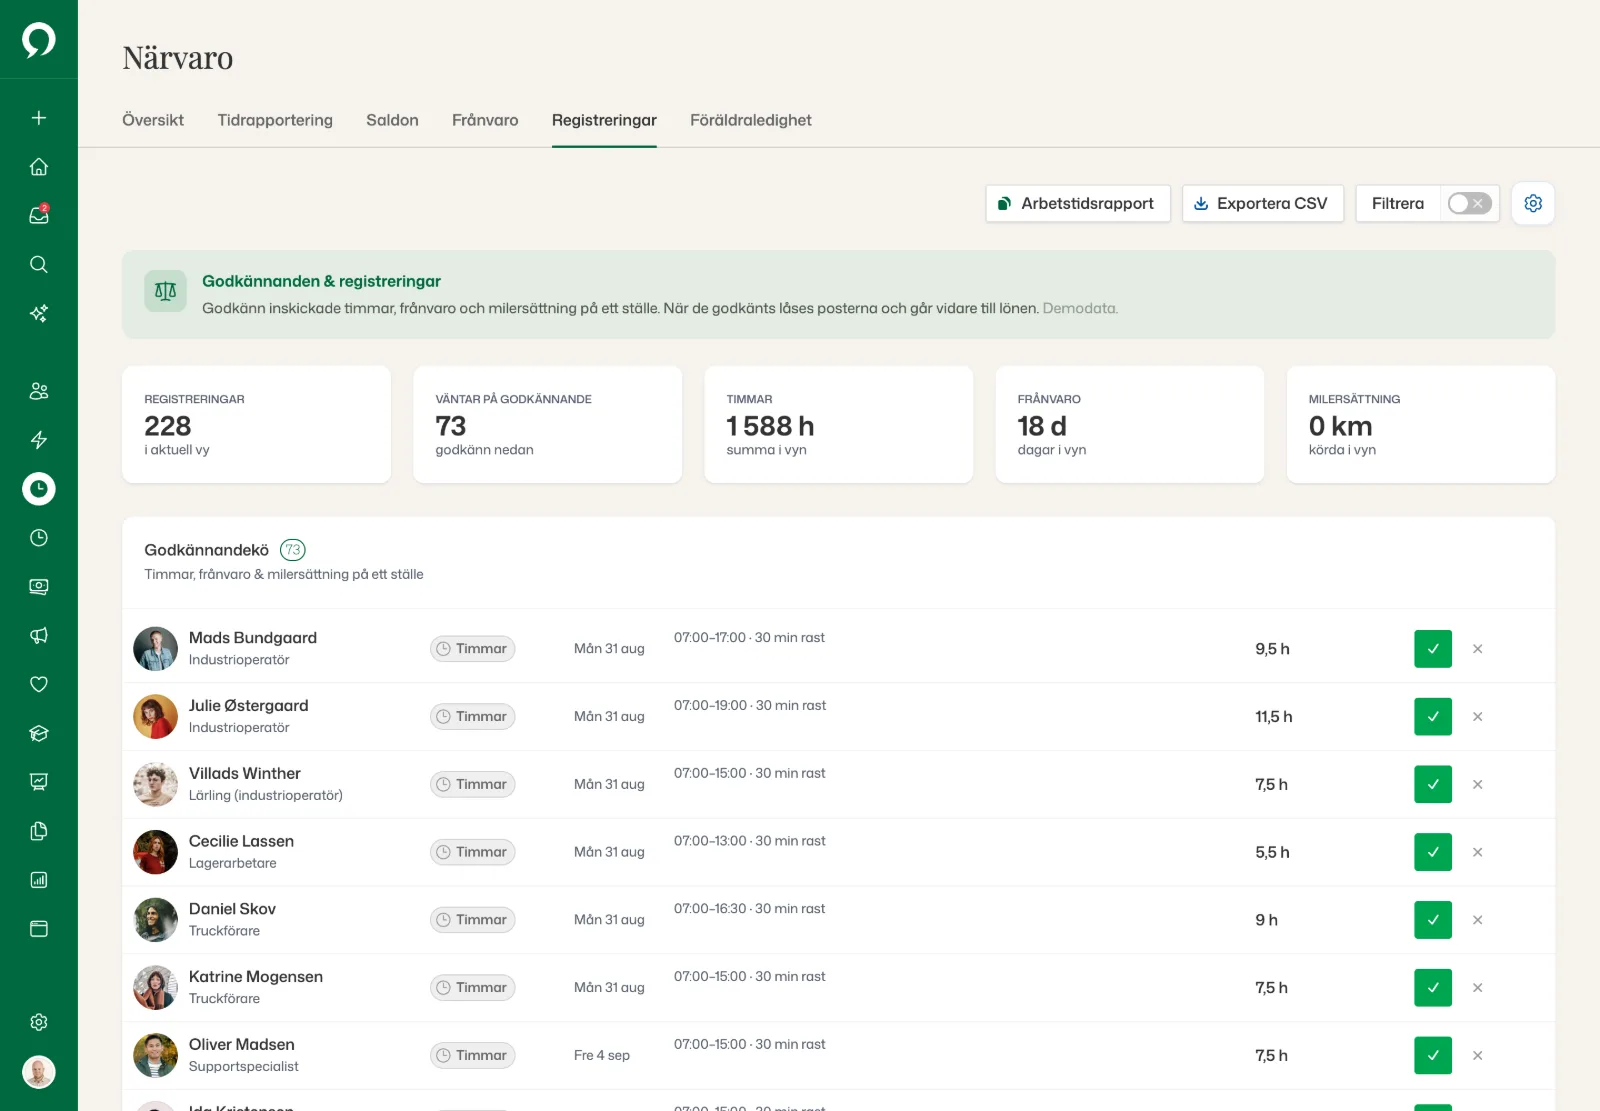The width and height of the screenshot is (1600, 1111).
Task: Click the search magnifier icon in the sidebar
Action: (x=39, y=264)
